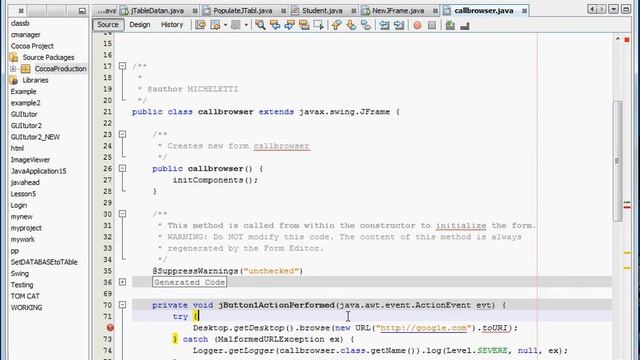Toggle Rectangular Selection icon
Viewport: 640px width, 360px height.
(319, 25)
